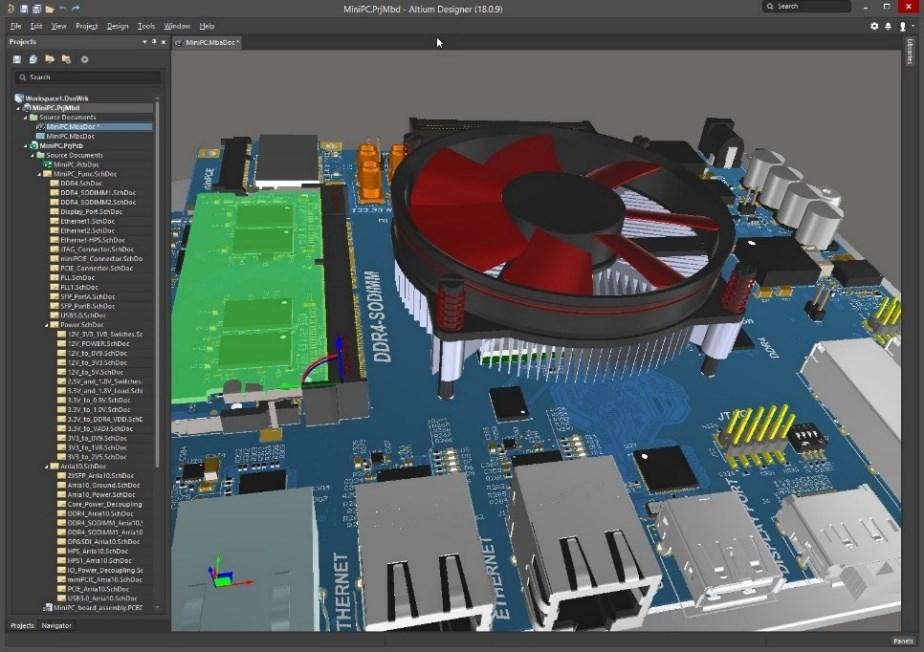
Task: Open the Window menu
Action: pyautogui.click(x=177, y=26)
